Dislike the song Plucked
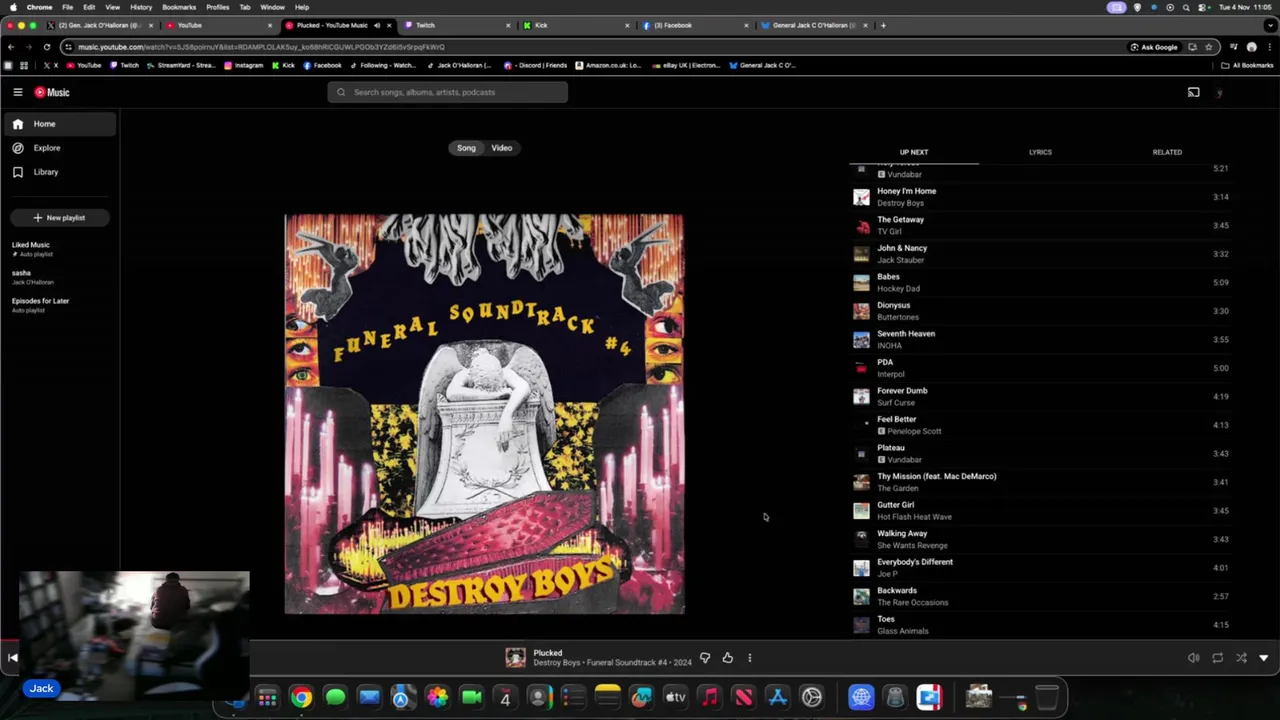 coord(705,658)
